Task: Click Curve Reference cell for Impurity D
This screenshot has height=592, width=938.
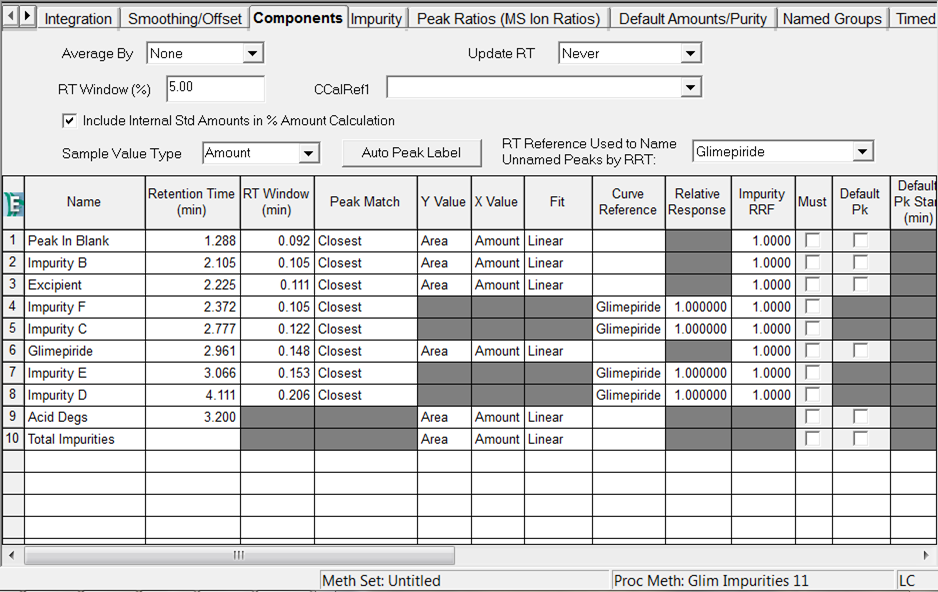Action: pyautogui.click(x=628, y=395)
